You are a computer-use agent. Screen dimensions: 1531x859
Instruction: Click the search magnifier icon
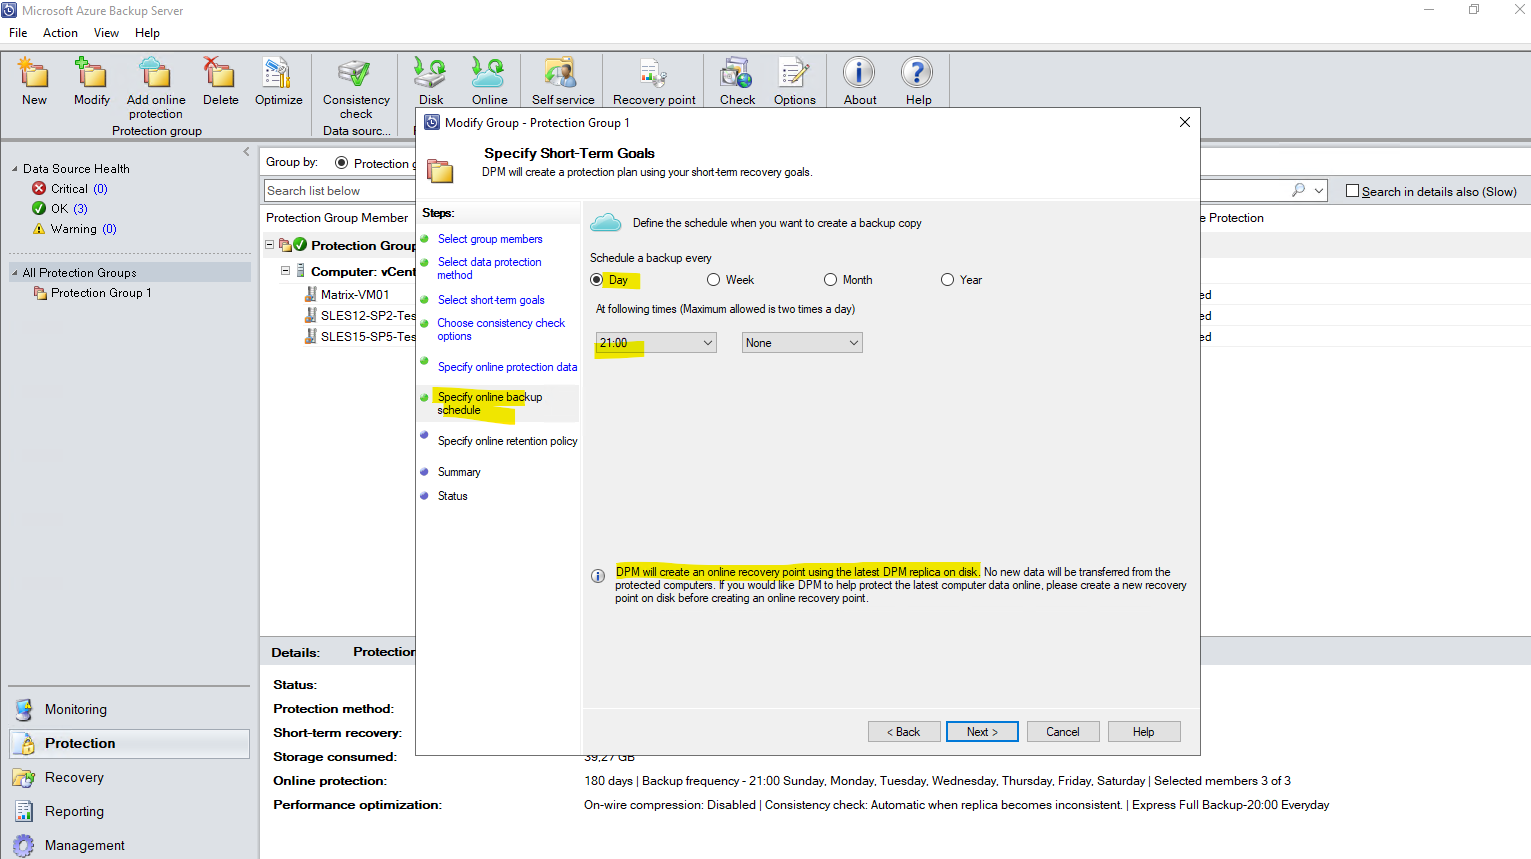[1298, 190]
